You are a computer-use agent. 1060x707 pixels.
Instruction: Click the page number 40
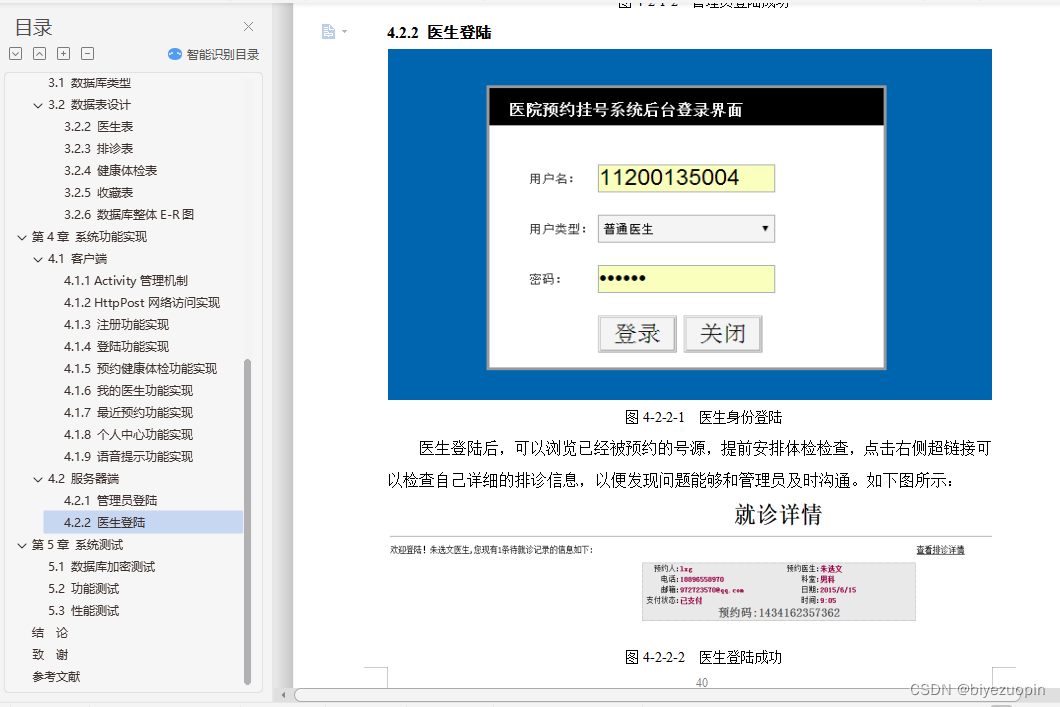[702, 683]
